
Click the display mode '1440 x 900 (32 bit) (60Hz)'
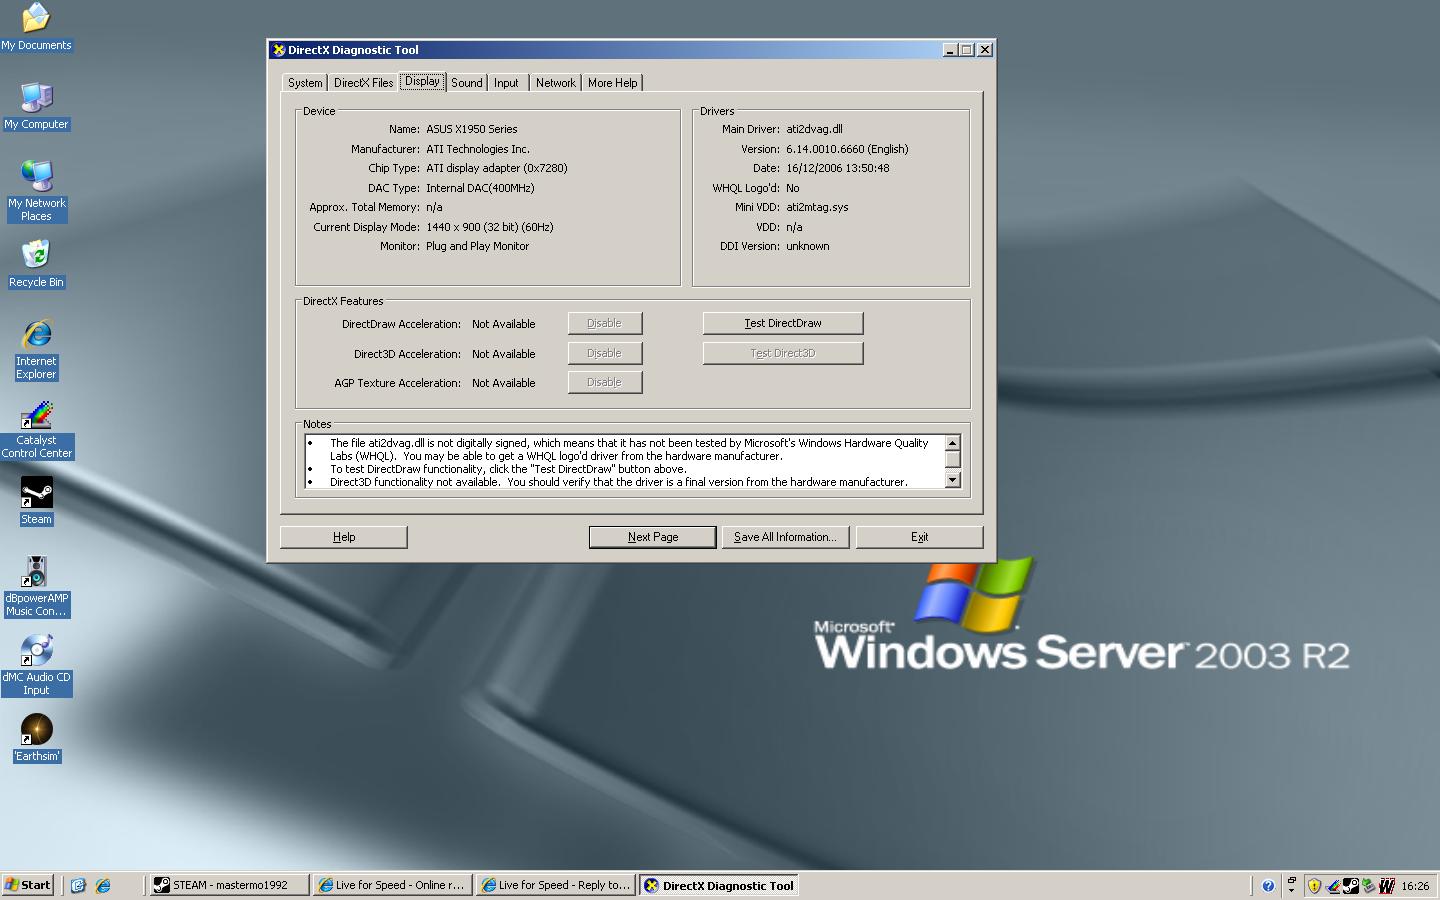point(490,227)
